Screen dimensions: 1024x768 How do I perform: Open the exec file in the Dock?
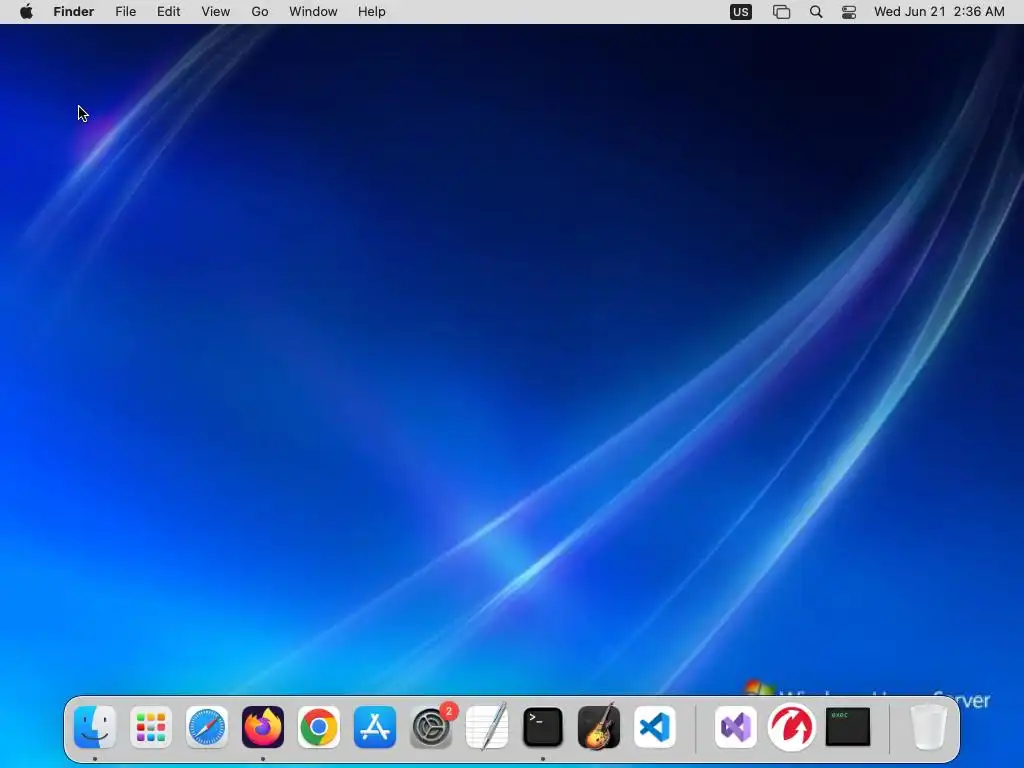click(x=848, y=727)
